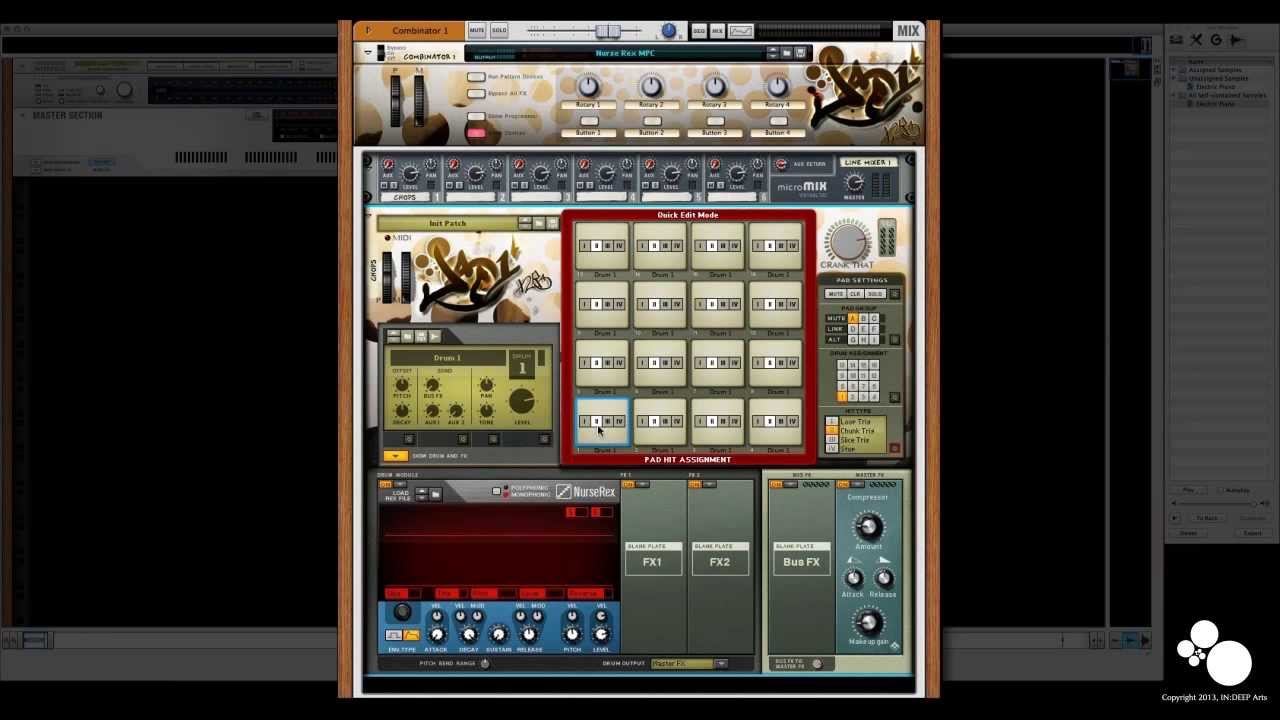This screenshot has width=1280, height=720.
Task: Click the Pad Settings CLR button
Action: [855, 294]
